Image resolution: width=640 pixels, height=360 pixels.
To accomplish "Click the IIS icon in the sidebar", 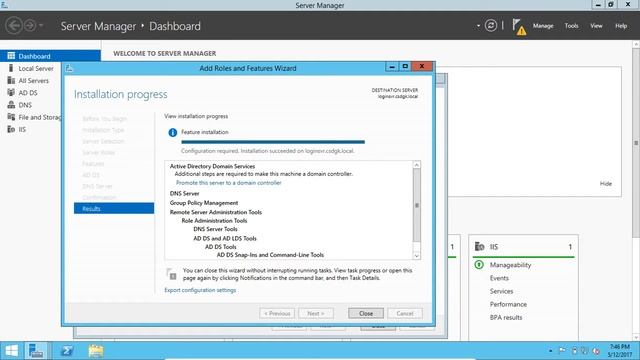I will click(x=11, y=129).
